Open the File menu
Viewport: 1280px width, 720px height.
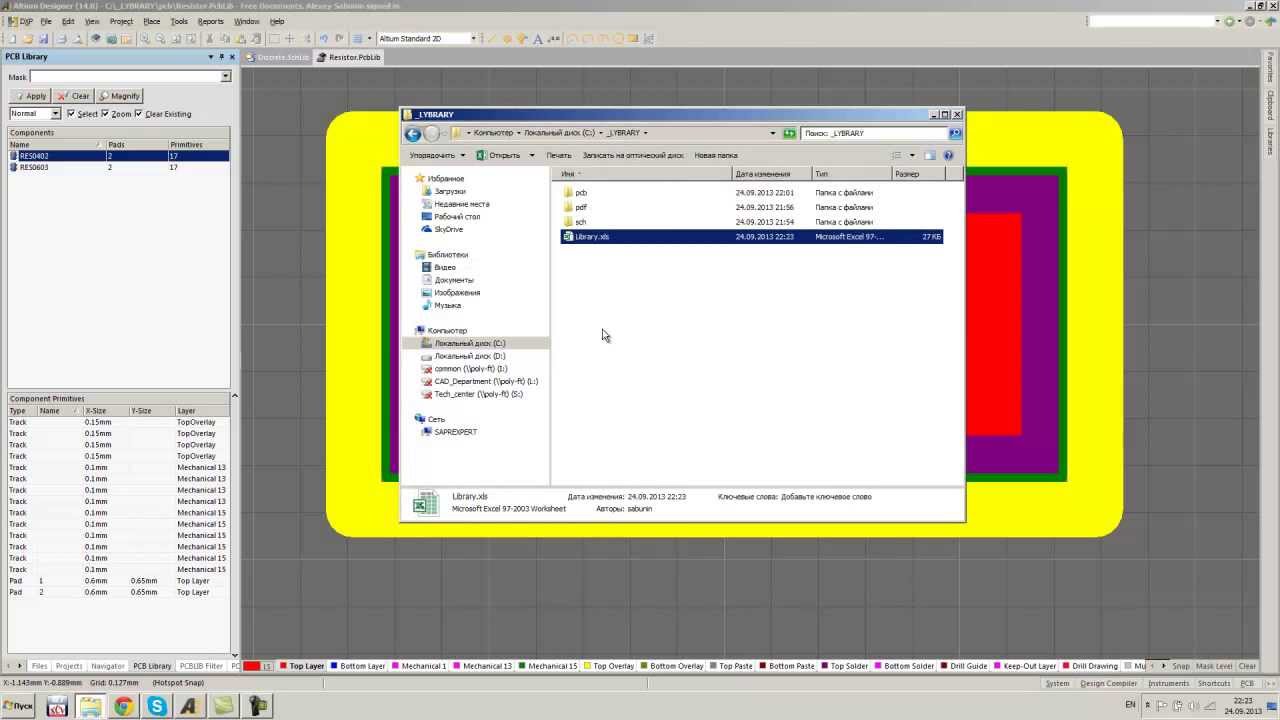point(46,21)
